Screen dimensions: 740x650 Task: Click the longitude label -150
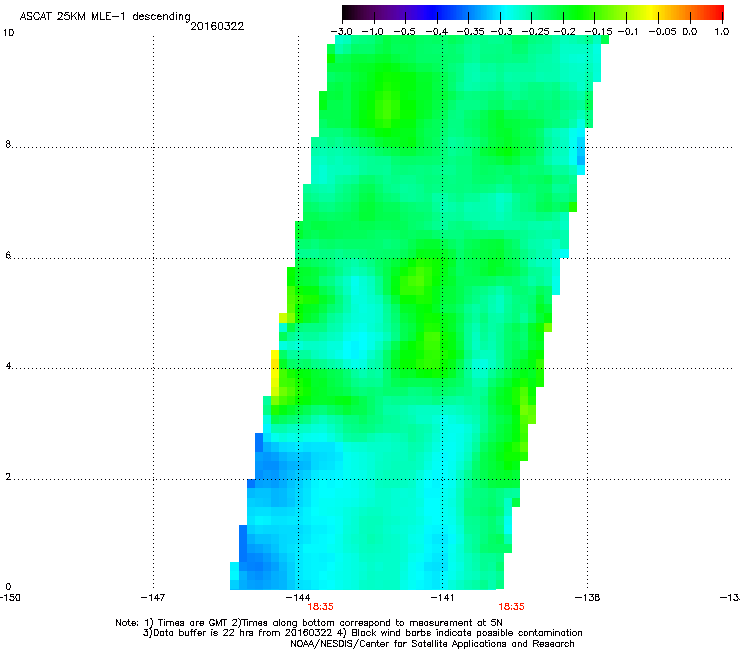[x=10, y=598]
